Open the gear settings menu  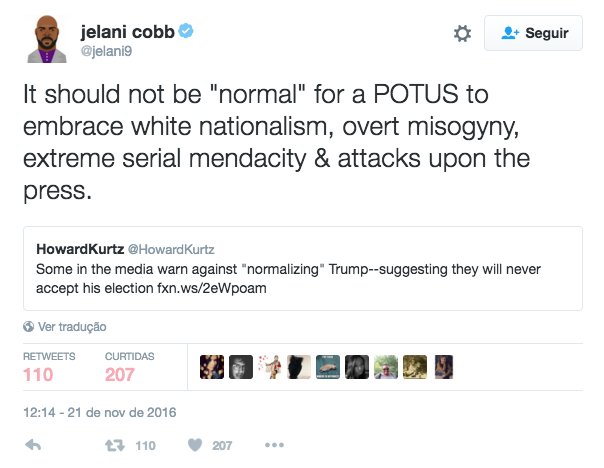click(462, 34)
